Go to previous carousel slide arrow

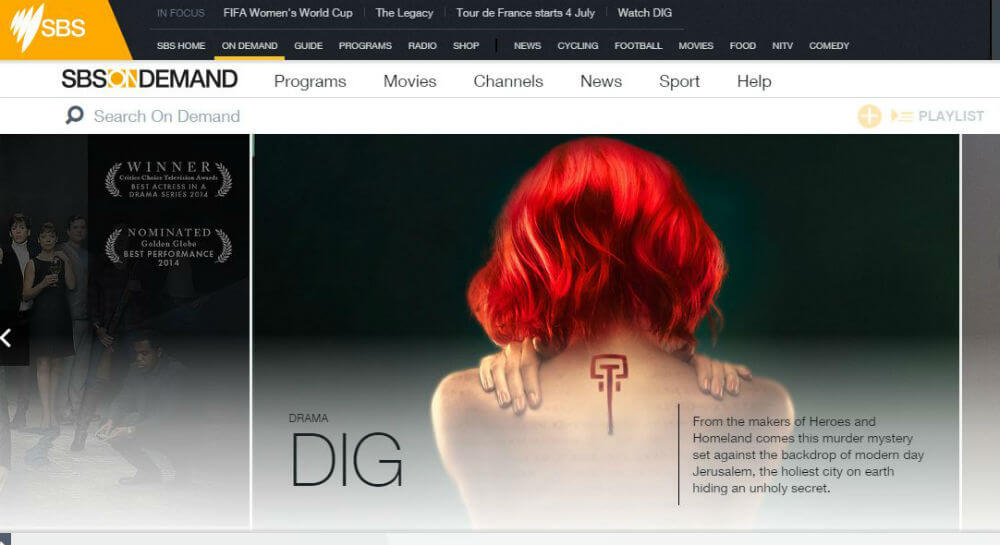(8, 338)
